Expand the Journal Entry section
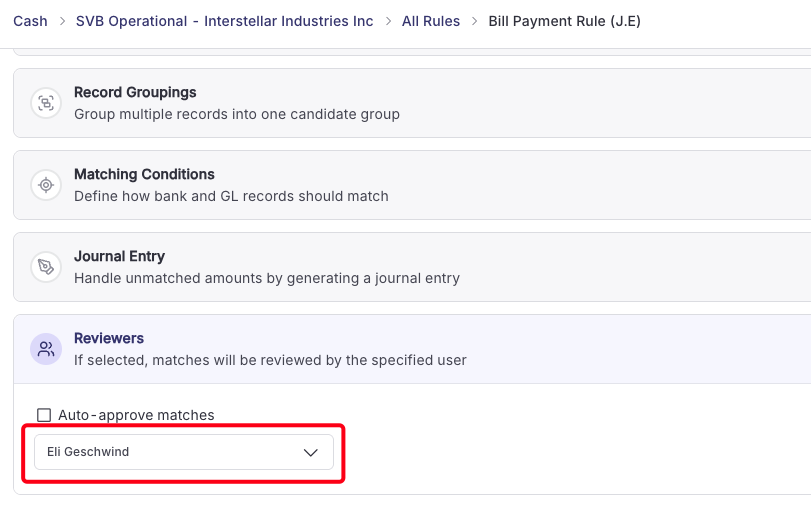Screen dimensions: 811x509 (412, 267)
